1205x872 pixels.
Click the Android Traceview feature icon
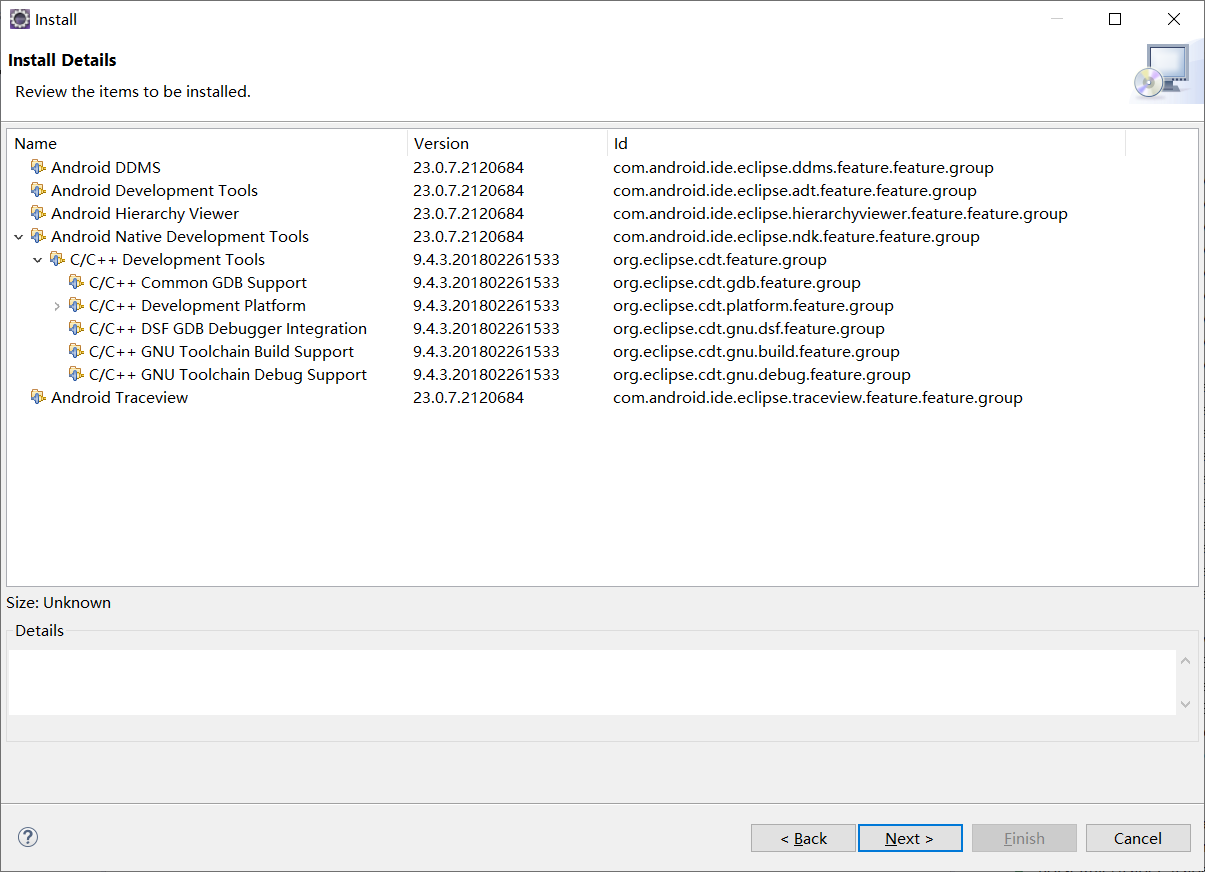click(x=38, y=397)
